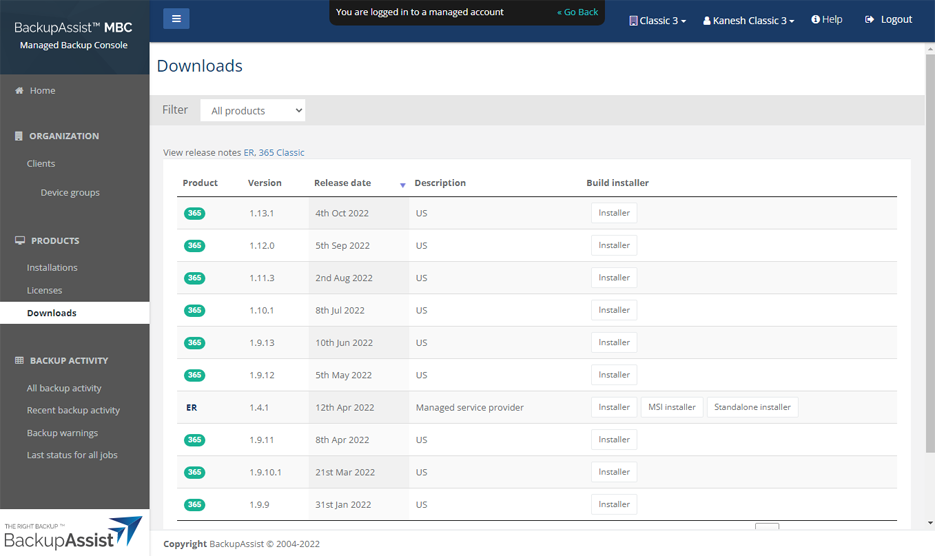Click the 365 badge for version 1.9.10.1
The image size is (935, 556).
click(x=194, y=472)
